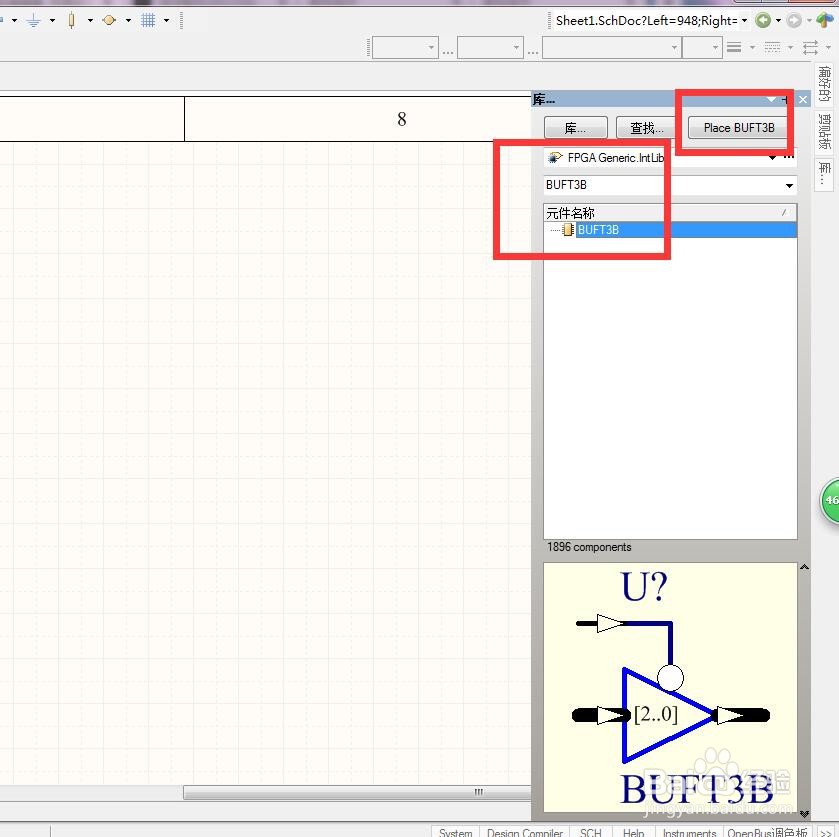Screen dimensions: 839x837
Task: Click the 查找... search button
Action: [646, 128]
